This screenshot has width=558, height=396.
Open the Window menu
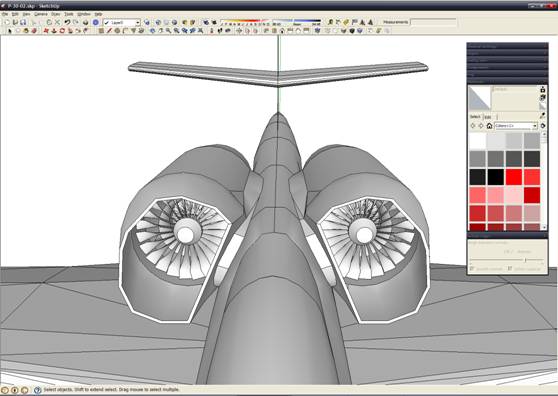[84, 14]
